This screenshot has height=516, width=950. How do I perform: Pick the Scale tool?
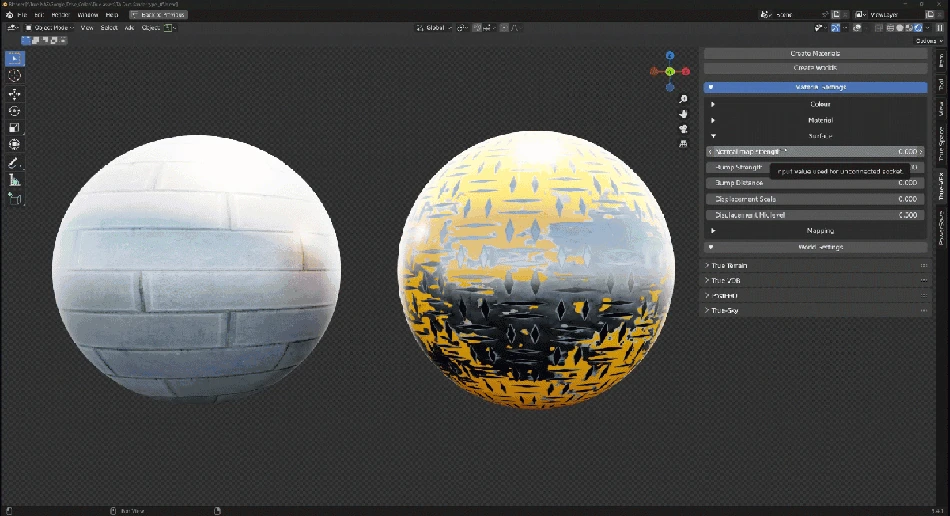pos(15,128)
